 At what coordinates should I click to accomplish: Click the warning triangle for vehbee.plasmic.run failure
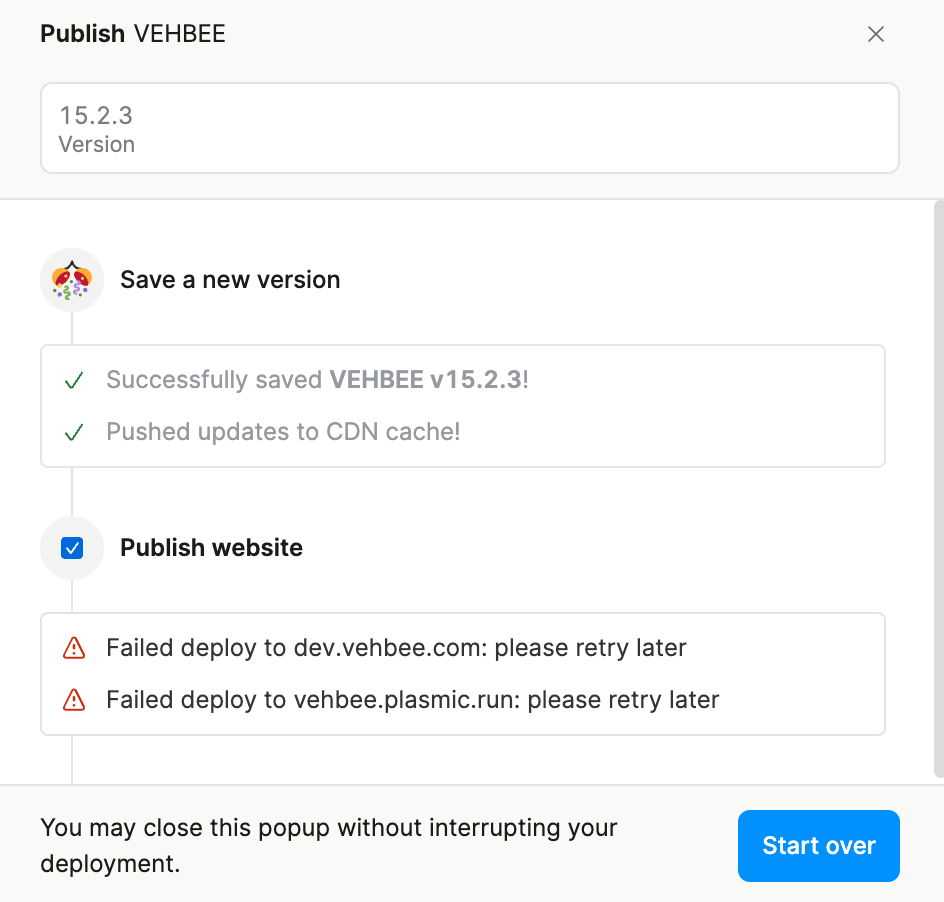(73, 699)
